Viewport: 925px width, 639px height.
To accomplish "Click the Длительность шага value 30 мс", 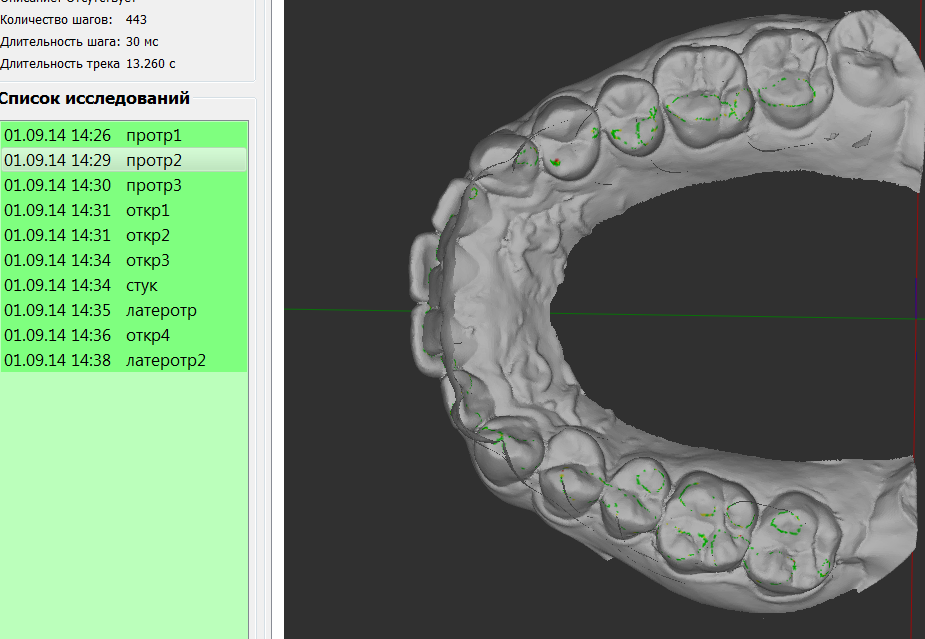I will [x=142, y=42].
